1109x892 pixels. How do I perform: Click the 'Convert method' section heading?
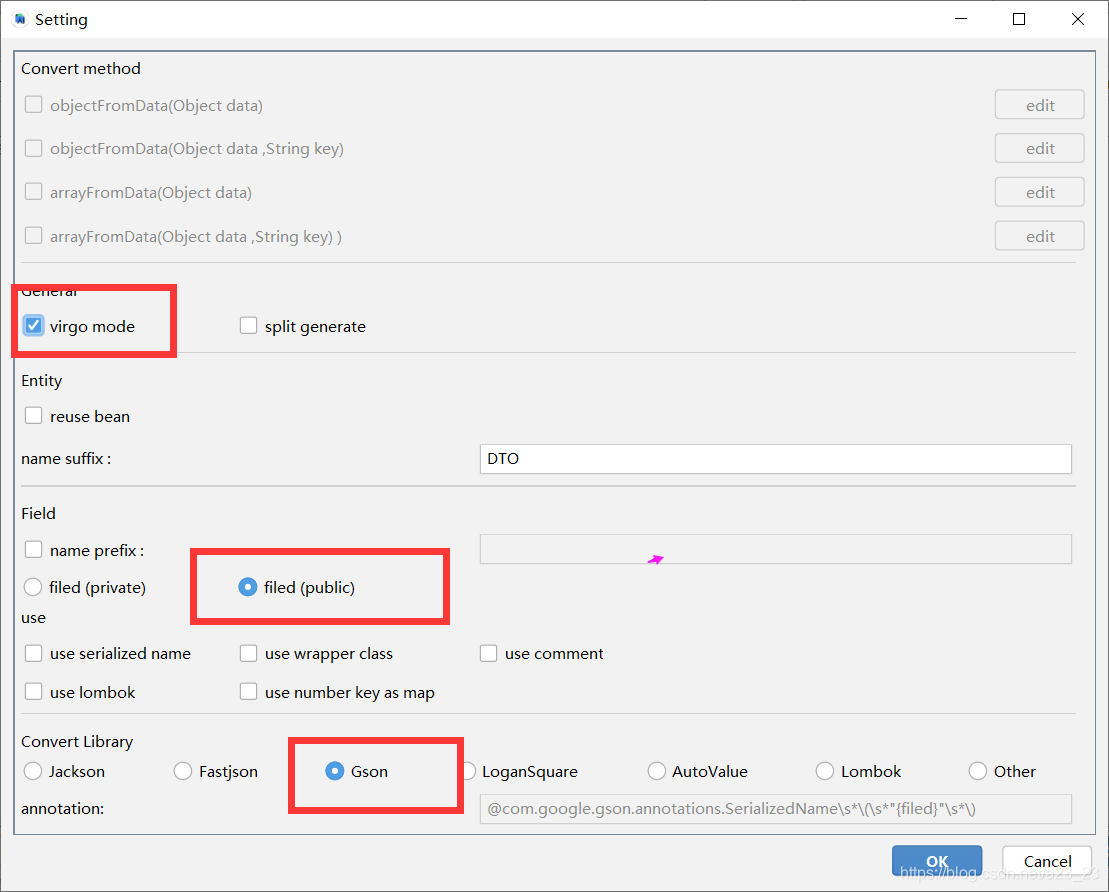click(x=81, y=69)
